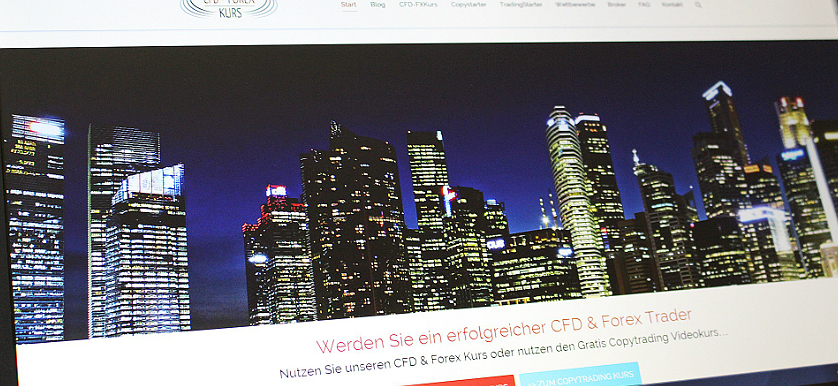Click the subheadline about Gratis Copytrading Videokurs
The width and height of the screenshot is (838, 386).
tap(503, 354)
